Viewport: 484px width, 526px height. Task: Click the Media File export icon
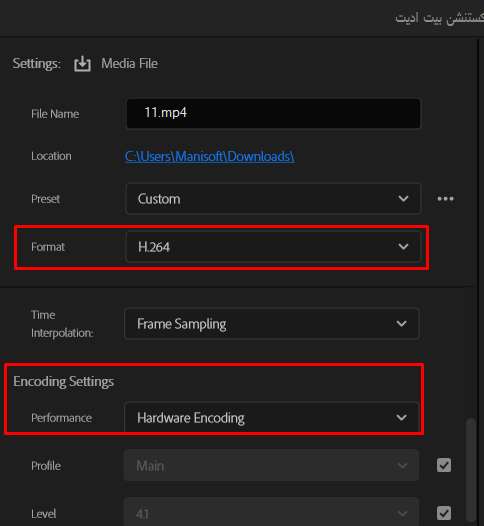[82, 64]
